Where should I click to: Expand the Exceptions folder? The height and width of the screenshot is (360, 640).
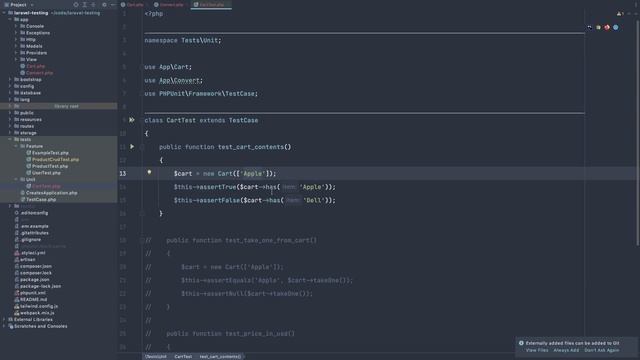[16, 33]
